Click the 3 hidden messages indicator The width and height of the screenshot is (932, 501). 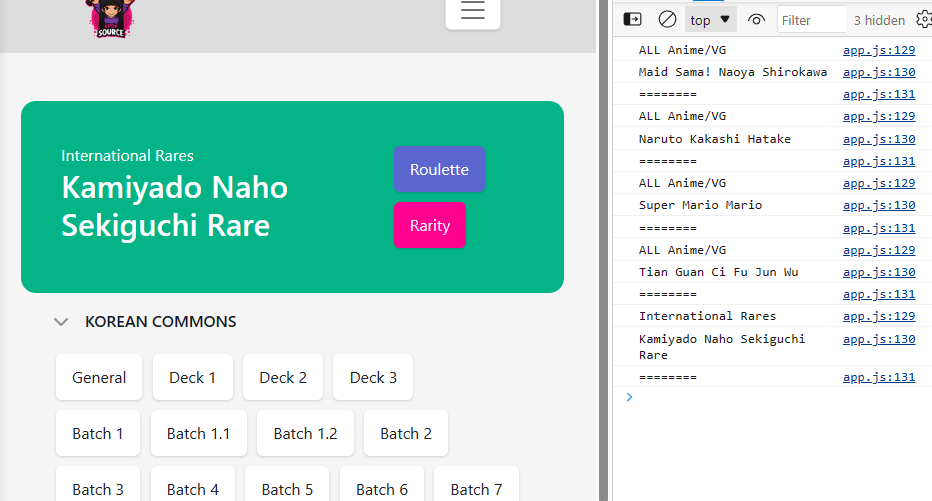click(x=879, y=20)
